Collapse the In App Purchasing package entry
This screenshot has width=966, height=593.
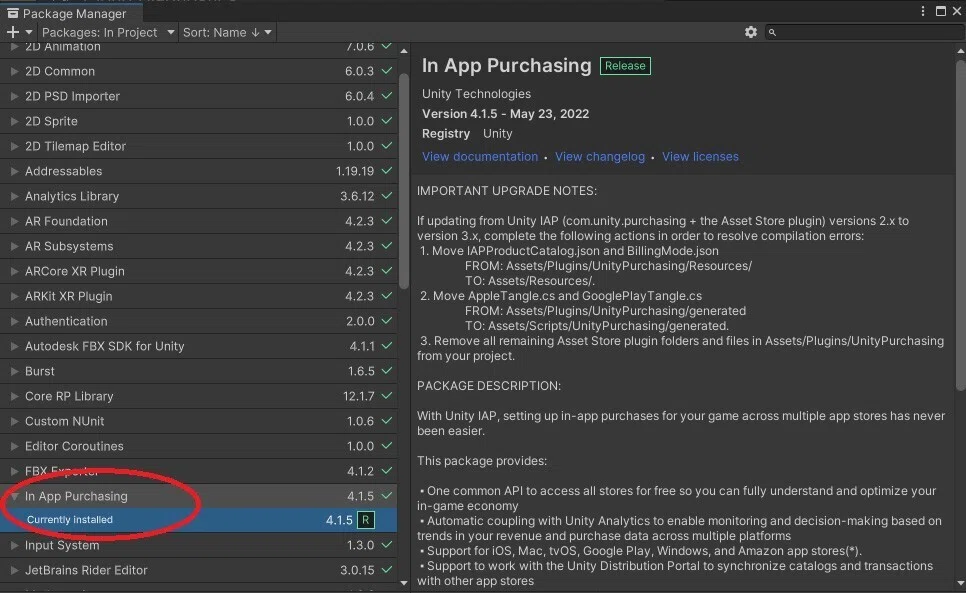point(14,496)
